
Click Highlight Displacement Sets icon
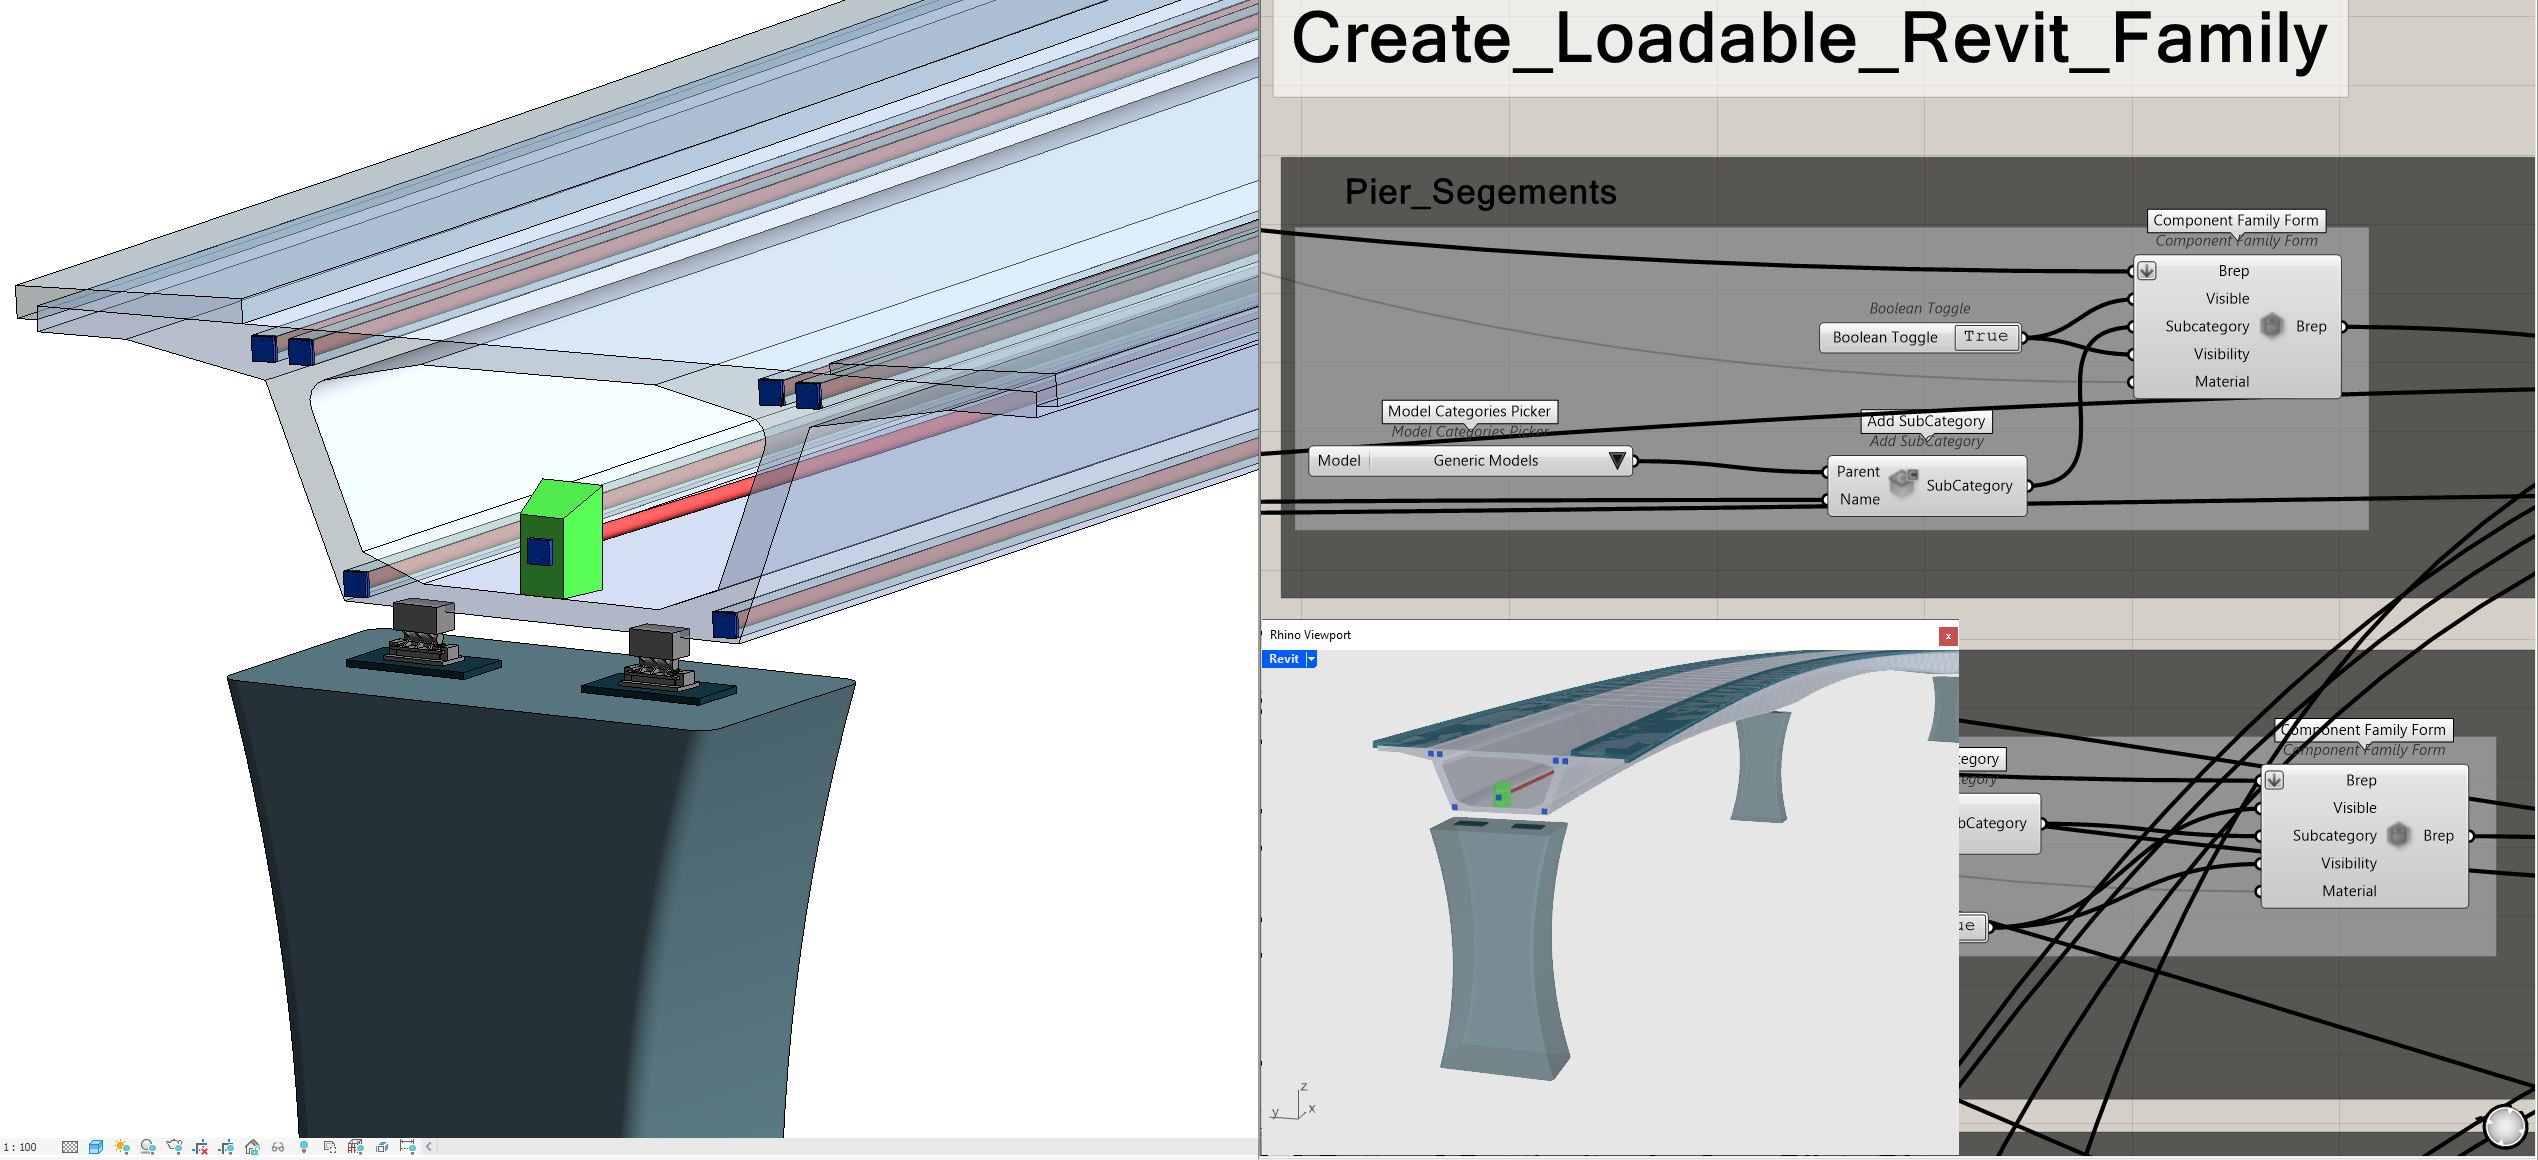click(382, 1147)
